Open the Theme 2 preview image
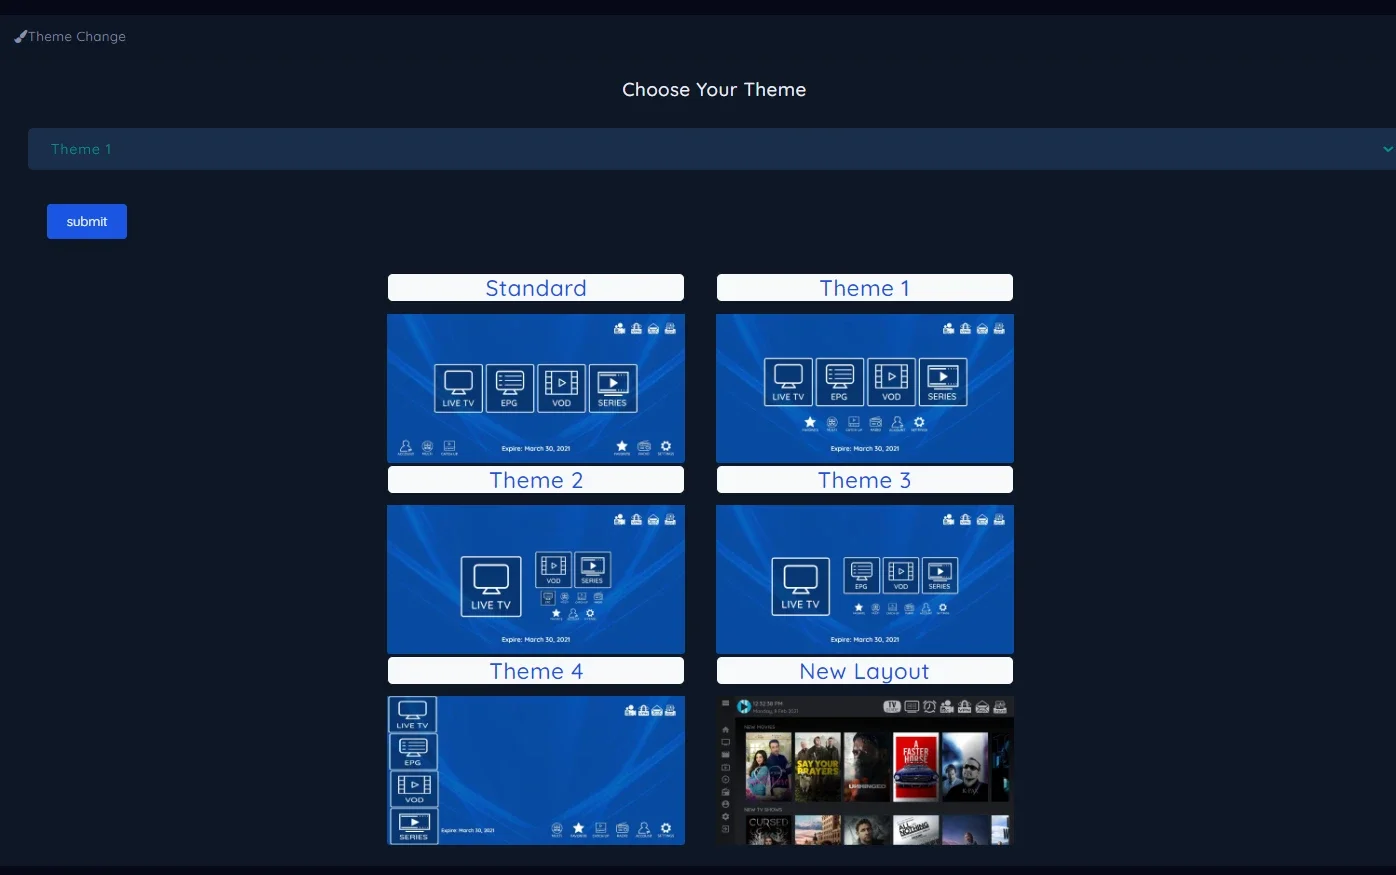This screenshot has width=1396, height=875. 536,579
